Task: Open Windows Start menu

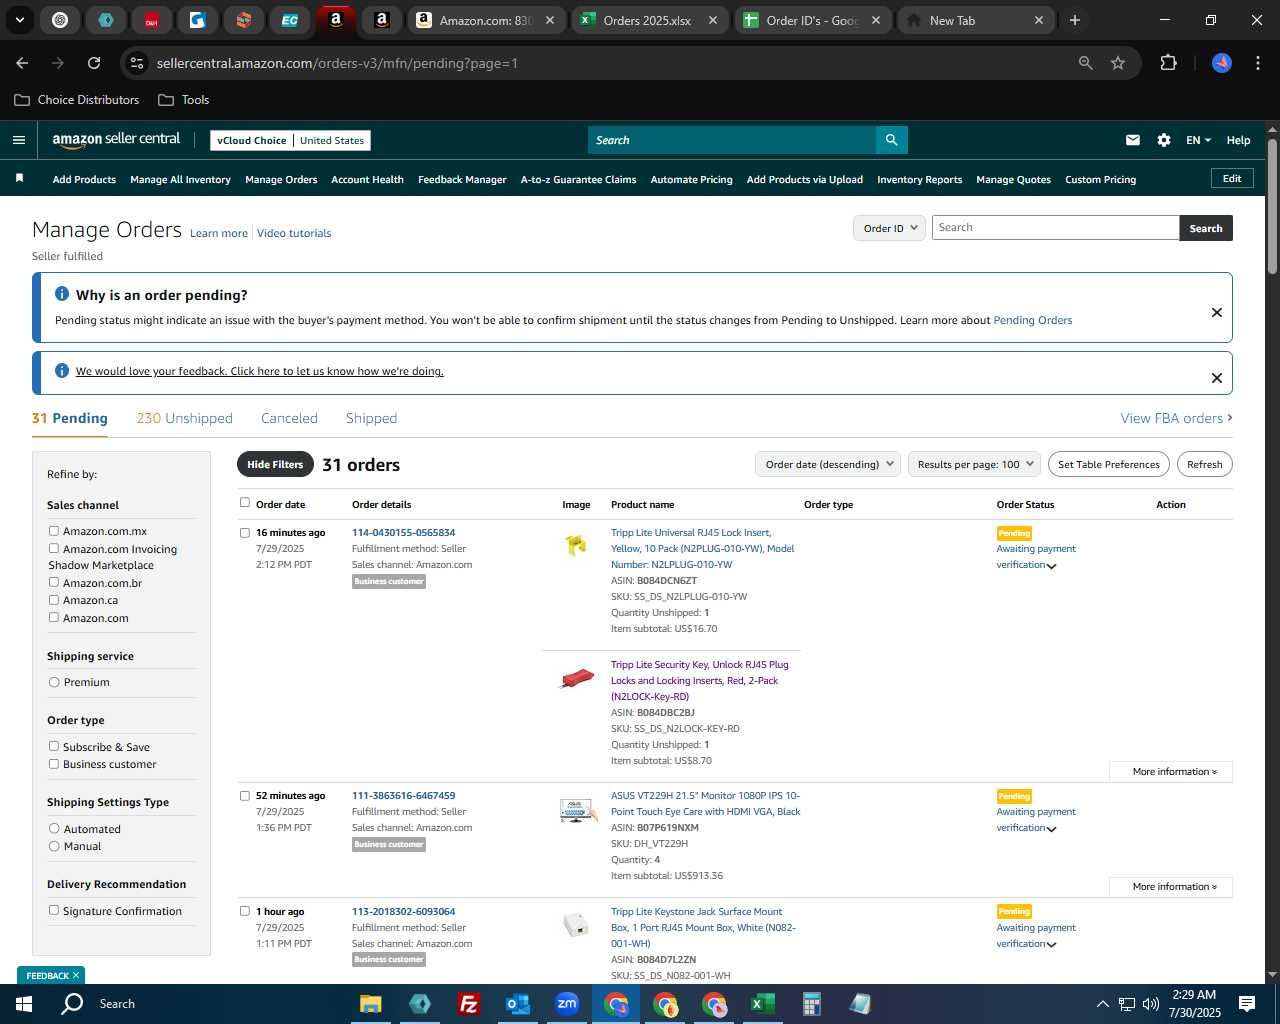Action: pos(24,1004)
